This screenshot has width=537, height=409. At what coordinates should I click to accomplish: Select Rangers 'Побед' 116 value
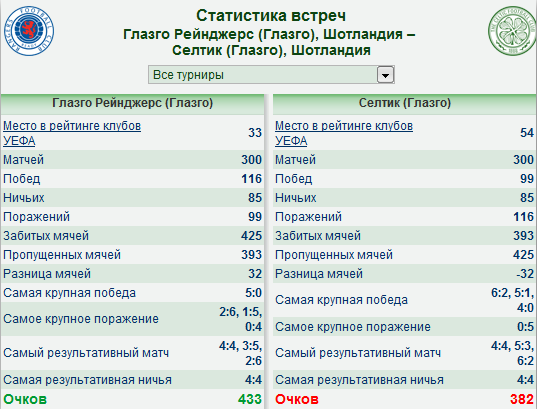251,179
